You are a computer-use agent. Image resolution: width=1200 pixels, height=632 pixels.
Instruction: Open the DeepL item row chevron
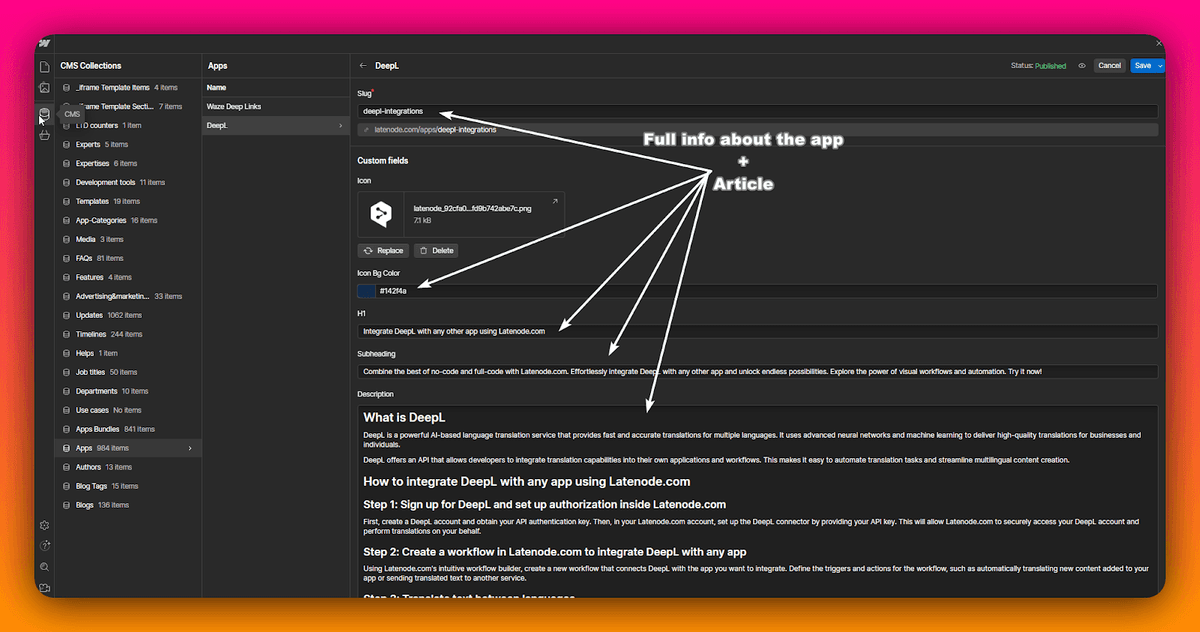point(340,126)
